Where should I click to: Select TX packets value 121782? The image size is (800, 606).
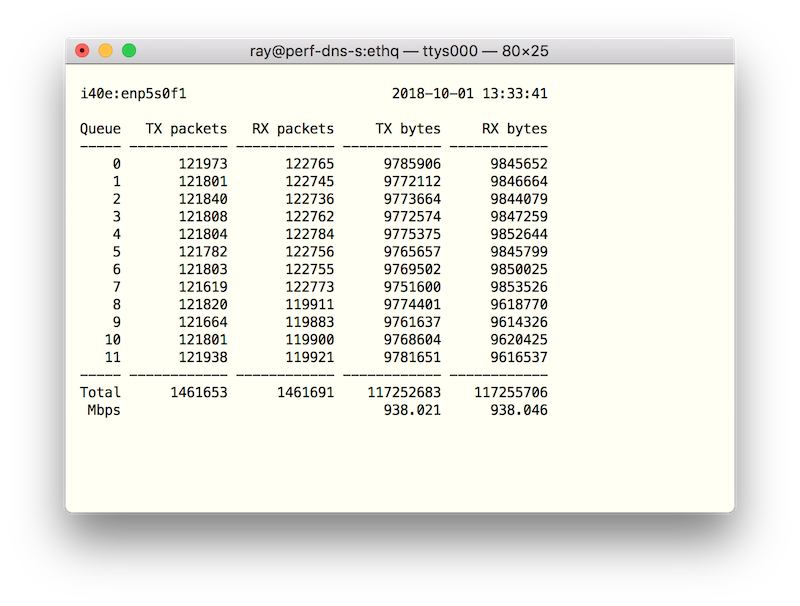[203, 252]
